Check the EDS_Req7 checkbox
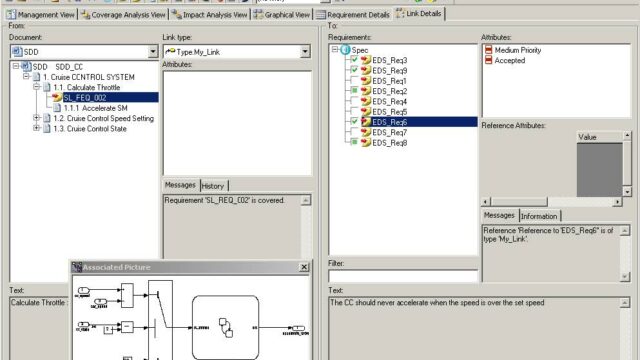Image resolution: width=640 pixels, height=360 pixels. click(354, 132)
